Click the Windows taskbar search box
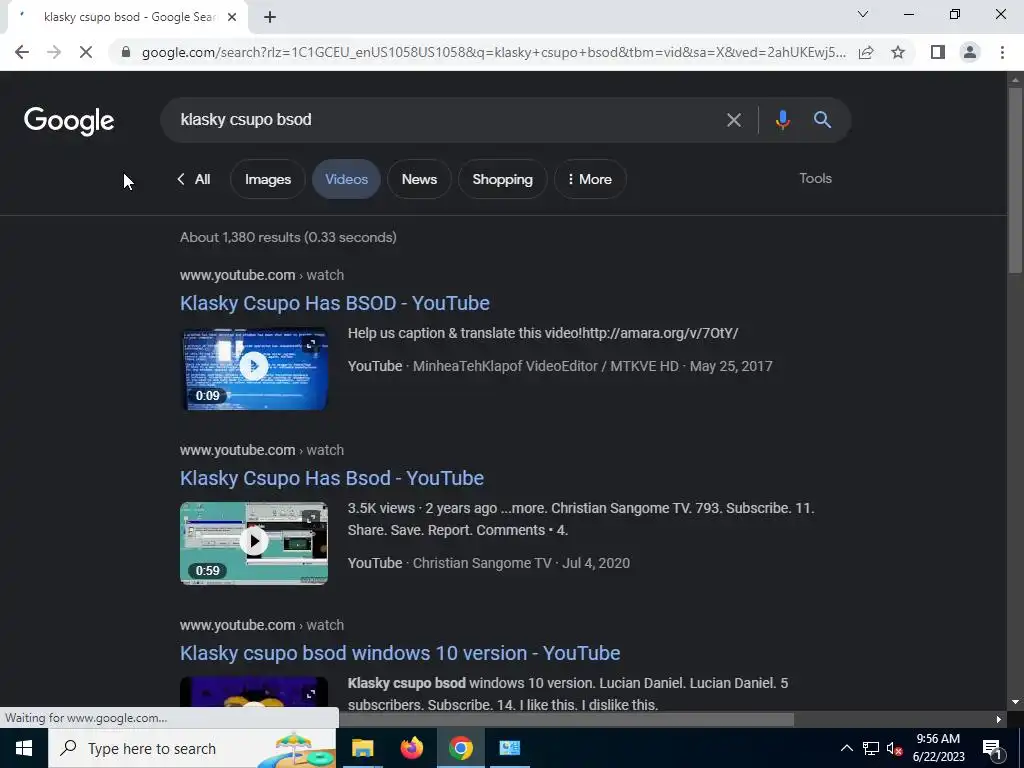The height and width of the screenshot is (768, 1024). [x=192, y=748]
